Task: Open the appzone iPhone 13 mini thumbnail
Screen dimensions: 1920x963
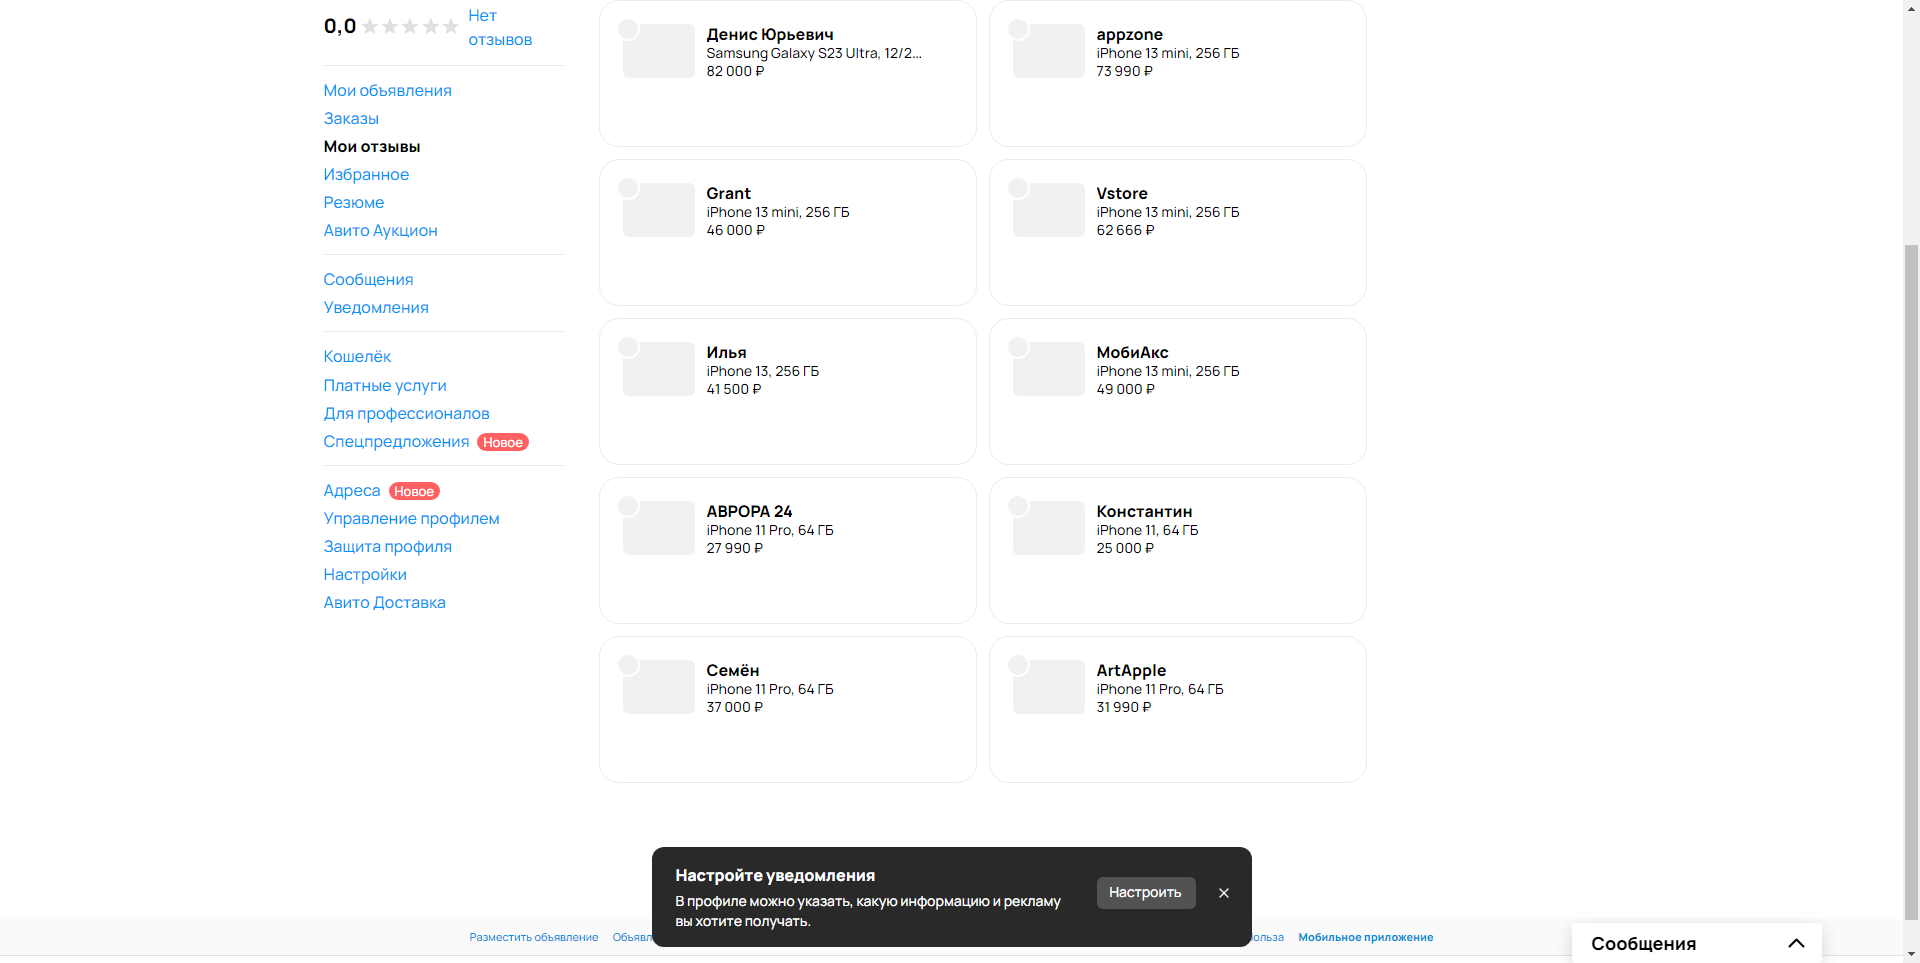Action: pos(1048,51)
